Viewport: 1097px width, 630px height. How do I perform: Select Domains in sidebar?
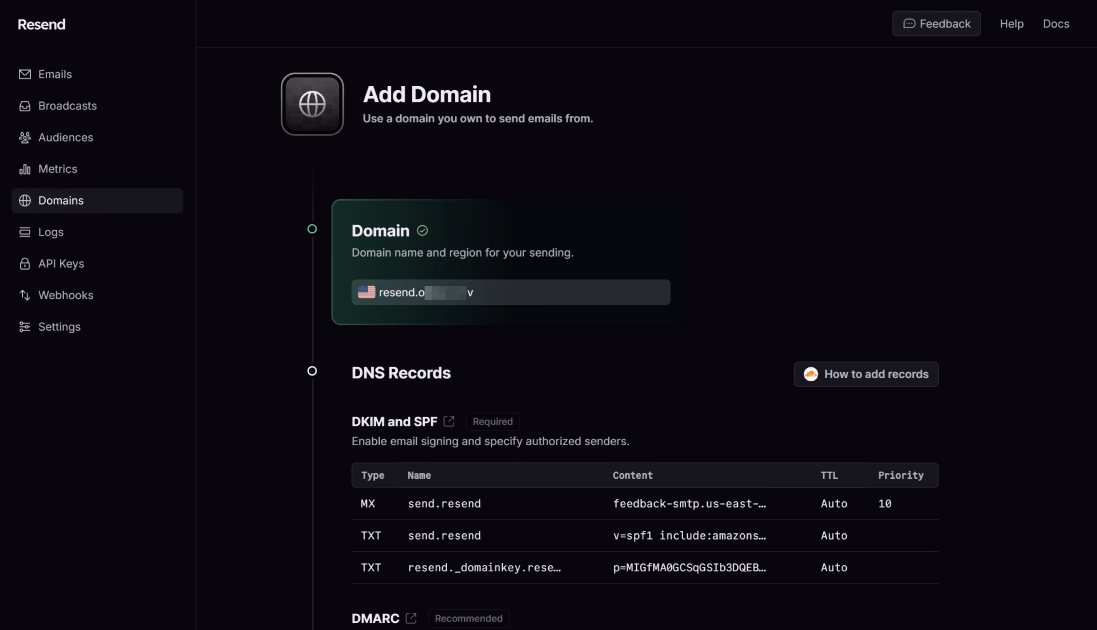click(x=97, y=200)
